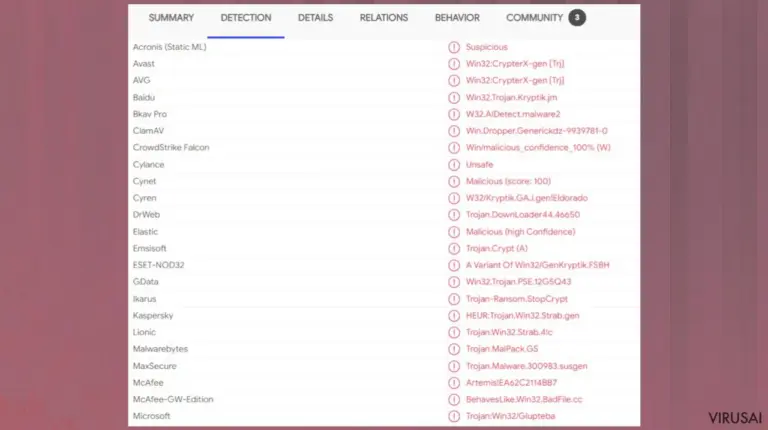The width and height of the screenshot is (768, 430).
Task: Click the Win32.Trojan.PSE.12G5Q43 detection
Action: (518, 282)
